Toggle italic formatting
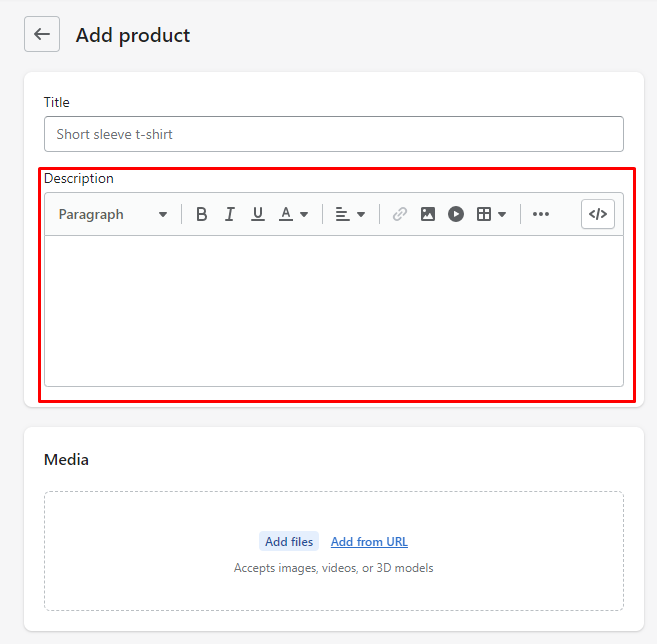Screen dimensions: 657x644 pos(230,215)
